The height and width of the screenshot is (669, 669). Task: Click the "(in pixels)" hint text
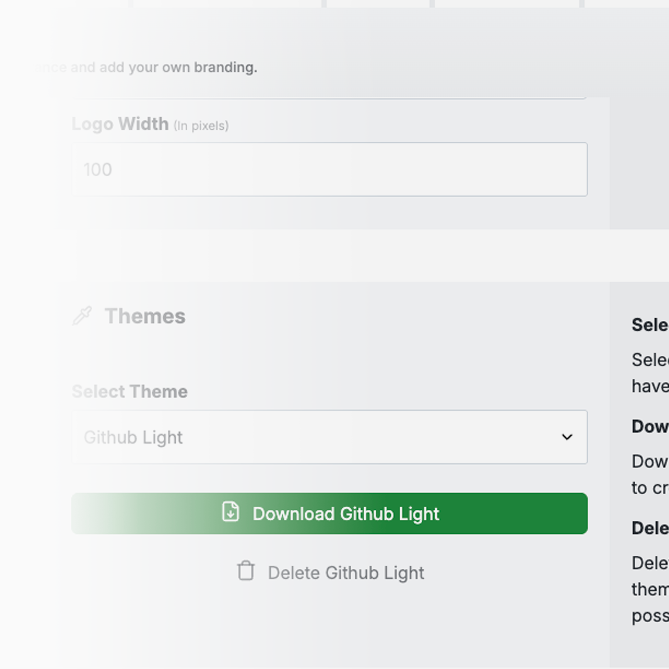pos(201,126)
